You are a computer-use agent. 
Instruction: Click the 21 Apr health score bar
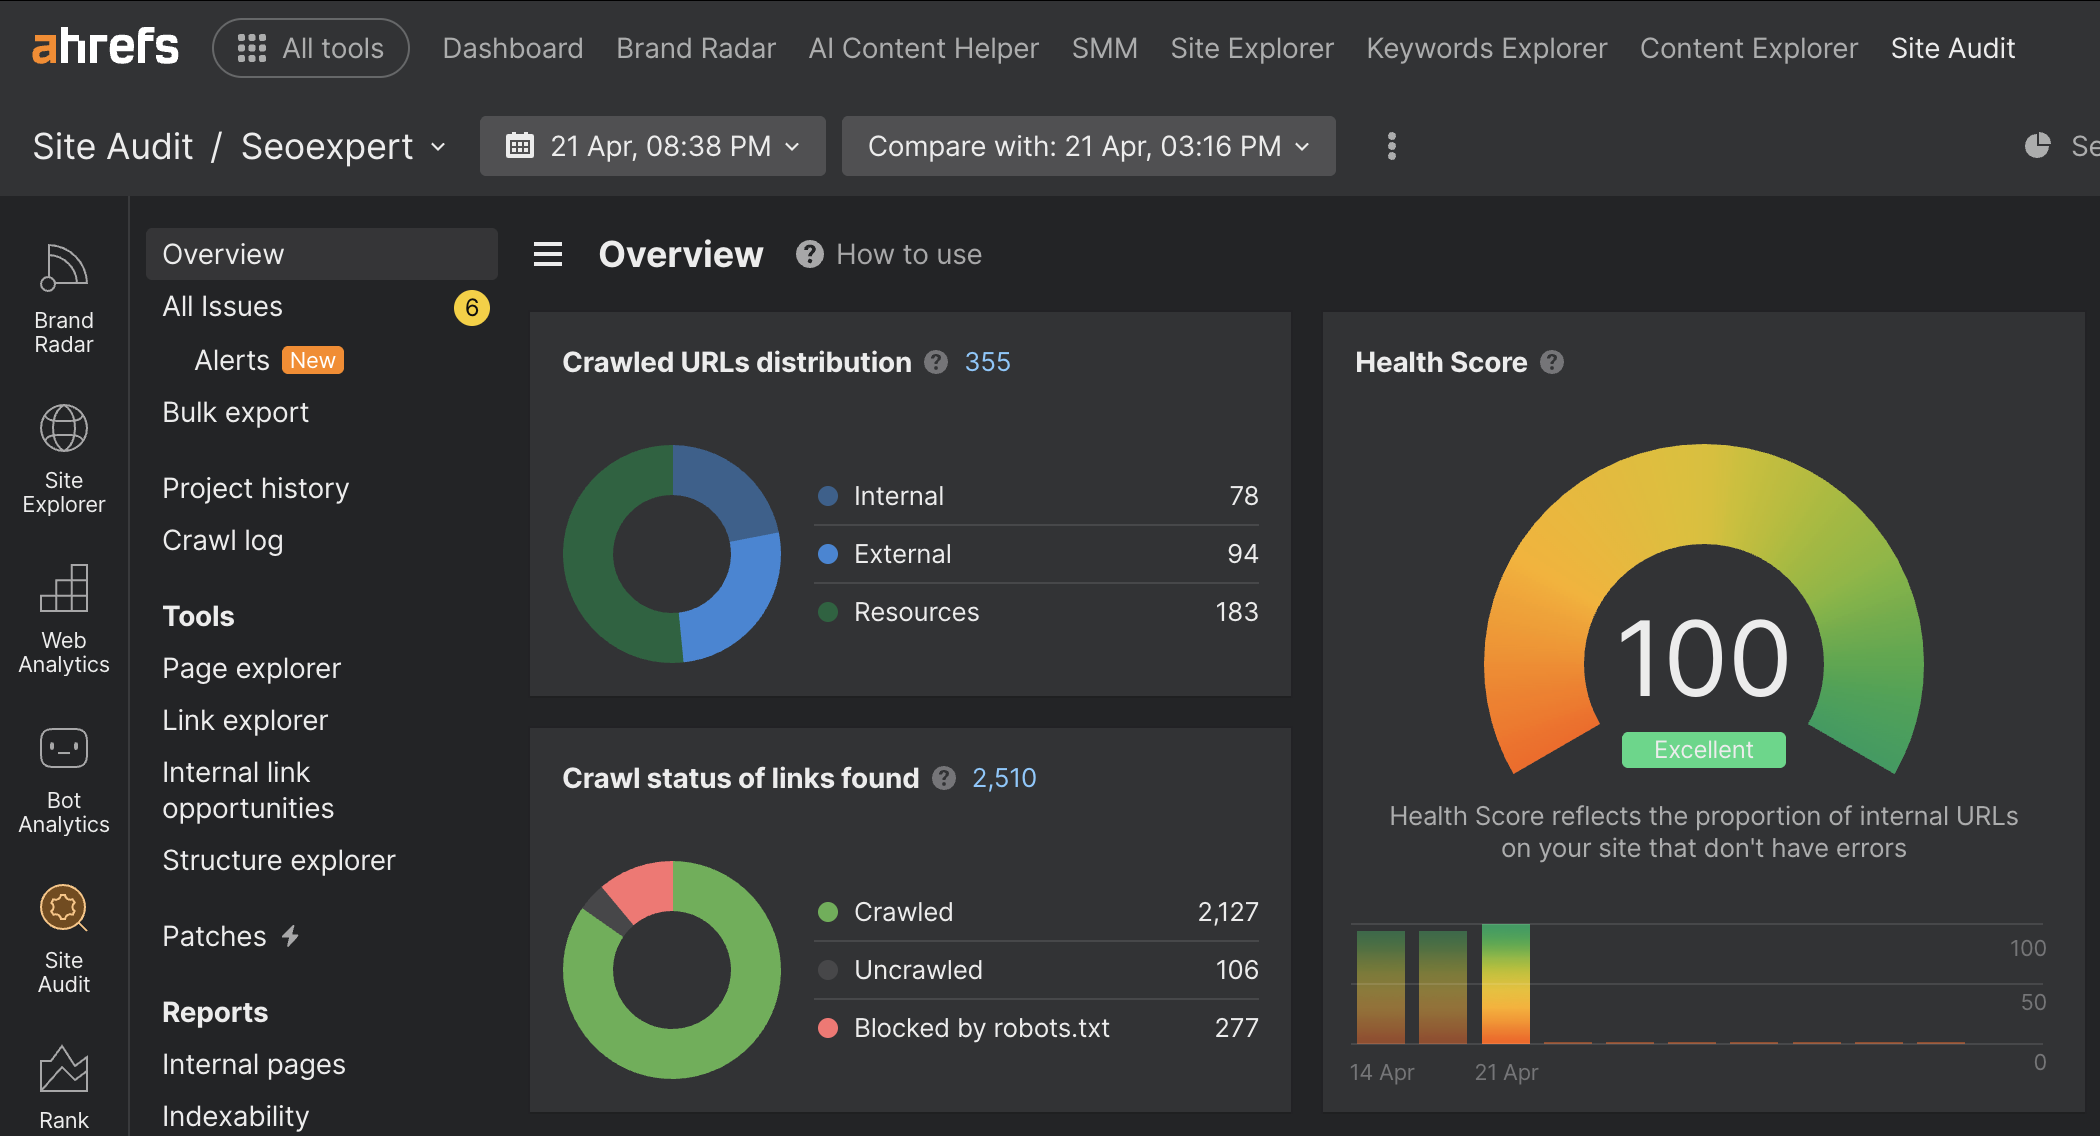point(1504,984)
